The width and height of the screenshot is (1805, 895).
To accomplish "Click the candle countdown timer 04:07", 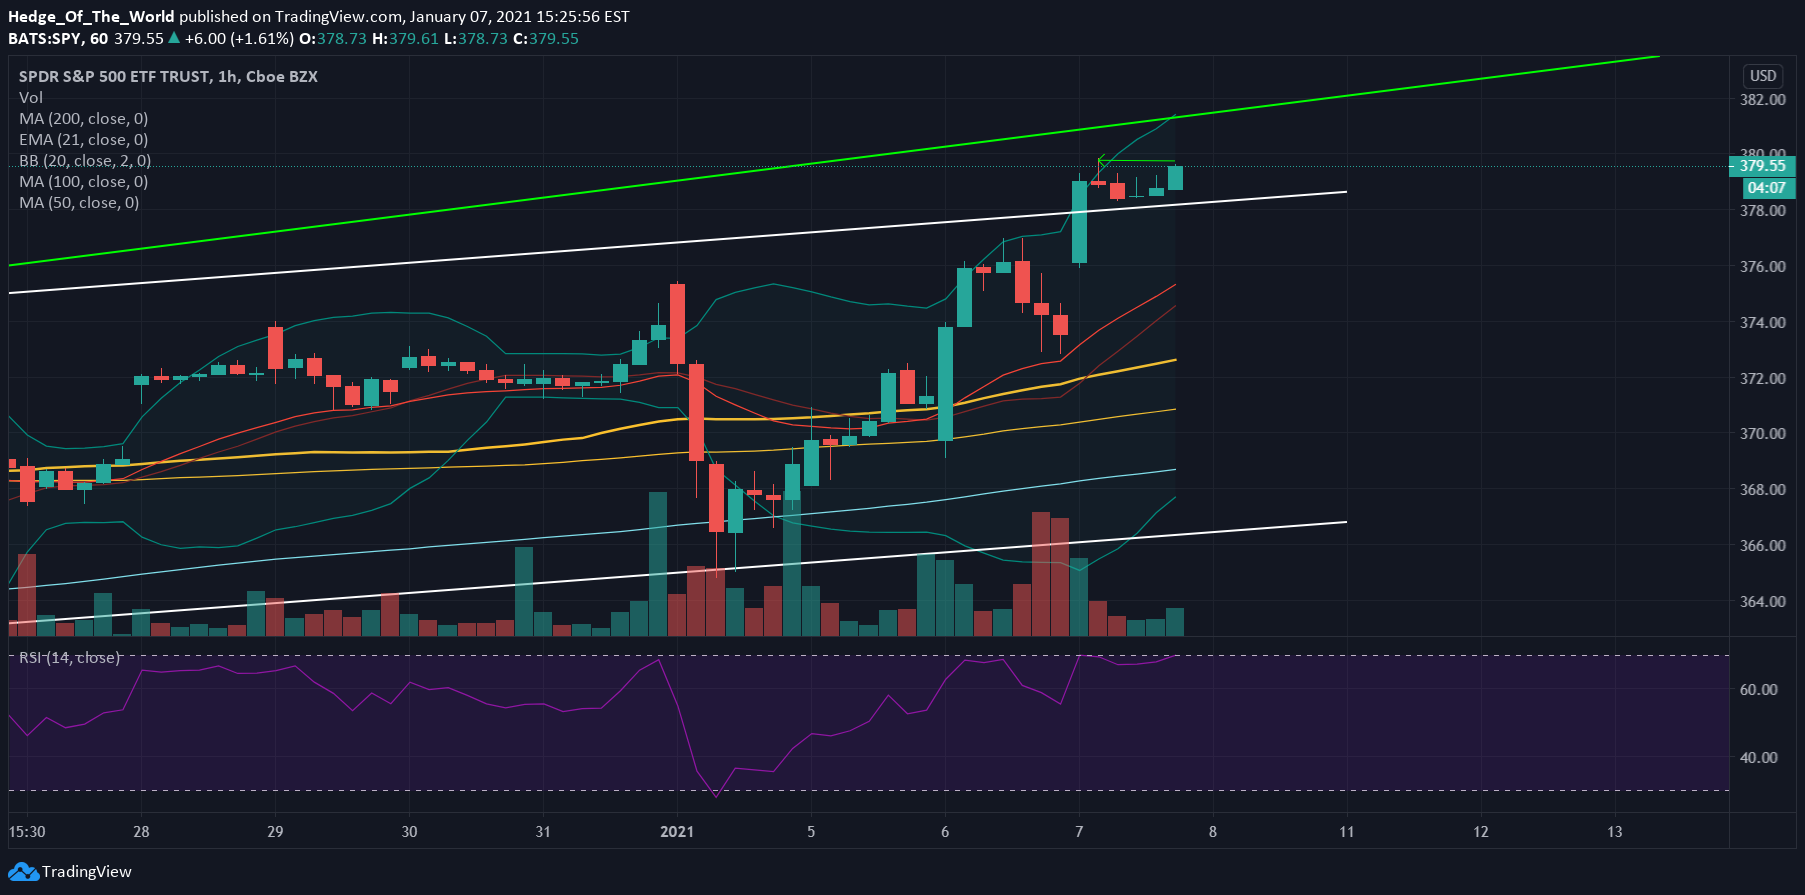I will point(1767,188).
